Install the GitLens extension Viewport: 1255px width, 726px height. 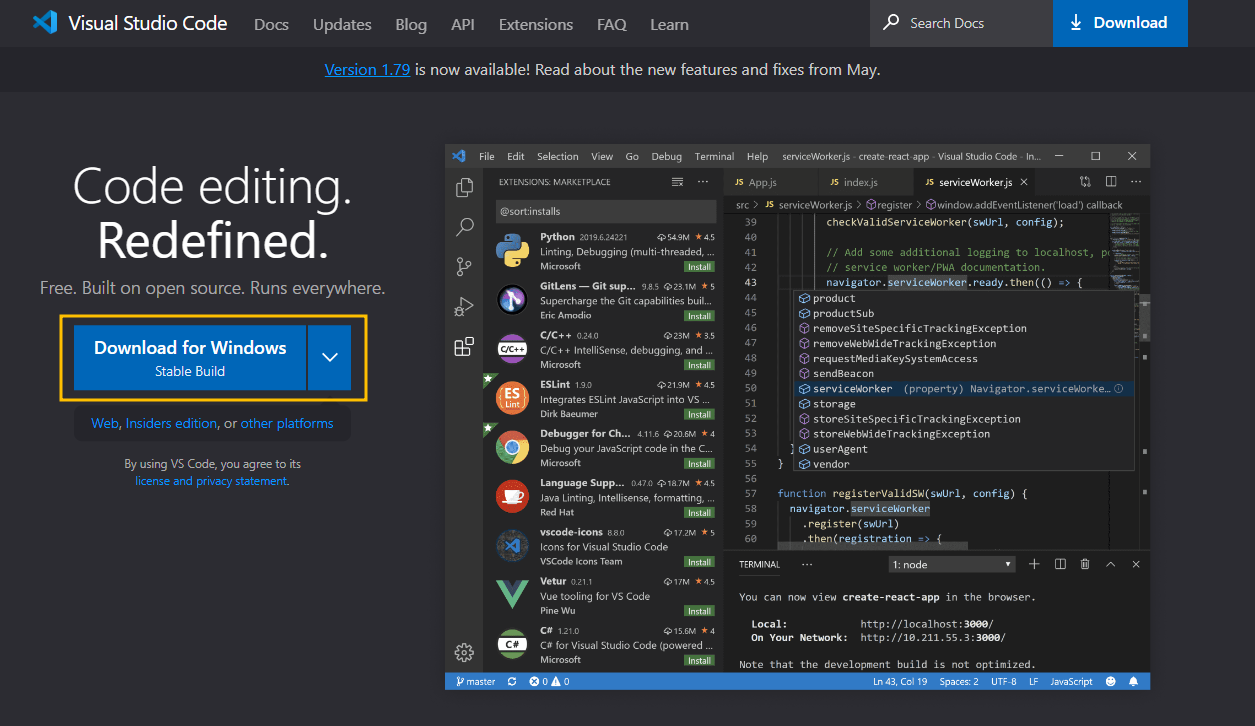pos(699,316)
